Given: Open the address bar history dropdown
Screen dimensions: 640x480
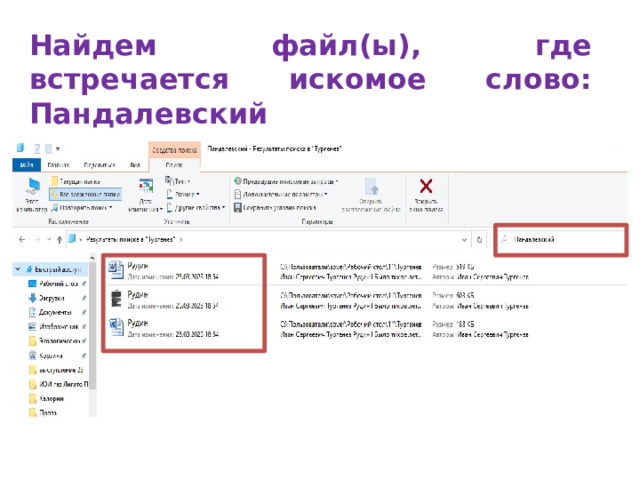Looking at the screenshot, I should [464, 240].
